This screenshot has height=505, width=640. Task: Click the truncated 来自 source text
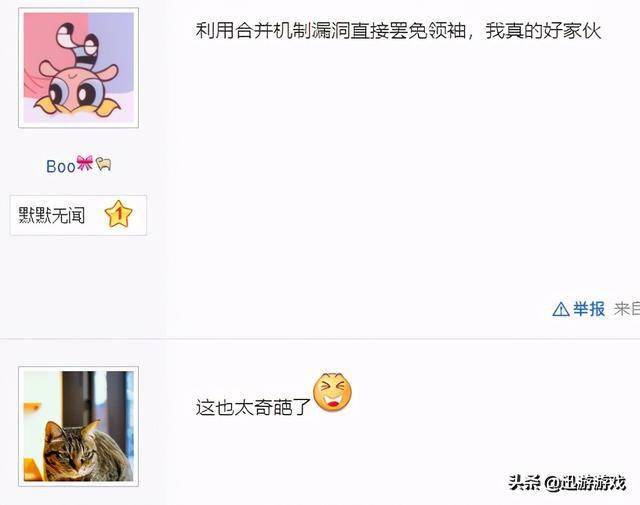click(627, 309)
